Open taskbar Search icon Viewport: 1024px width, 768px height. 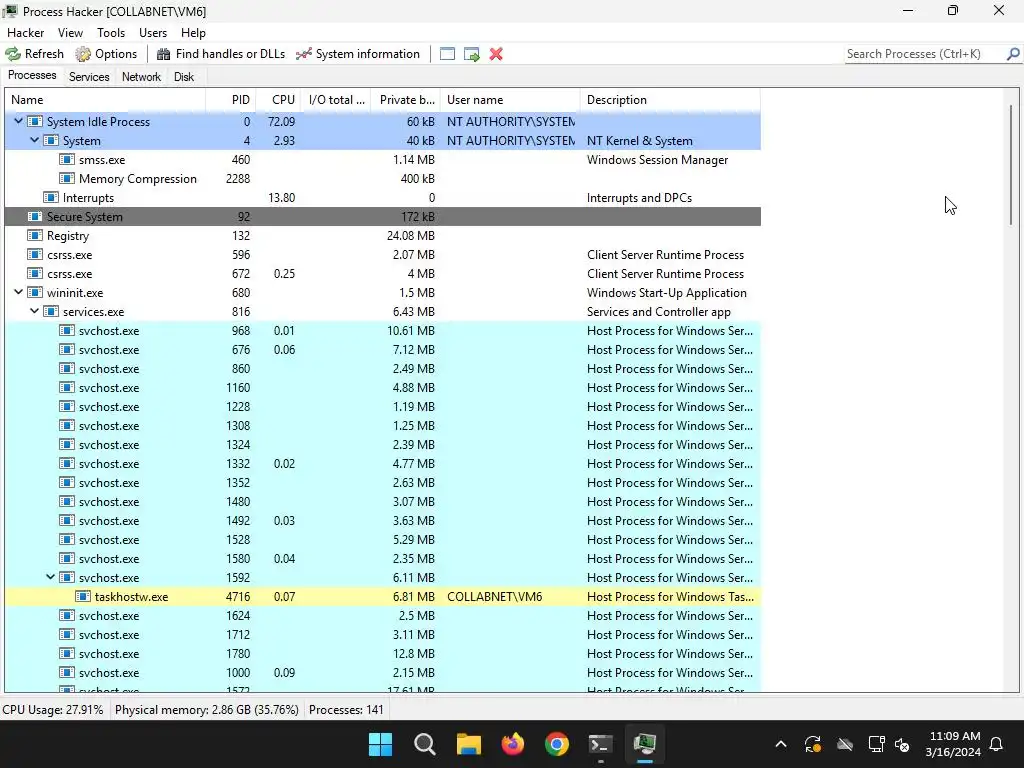pyautogui.click(x=424, y=744)
